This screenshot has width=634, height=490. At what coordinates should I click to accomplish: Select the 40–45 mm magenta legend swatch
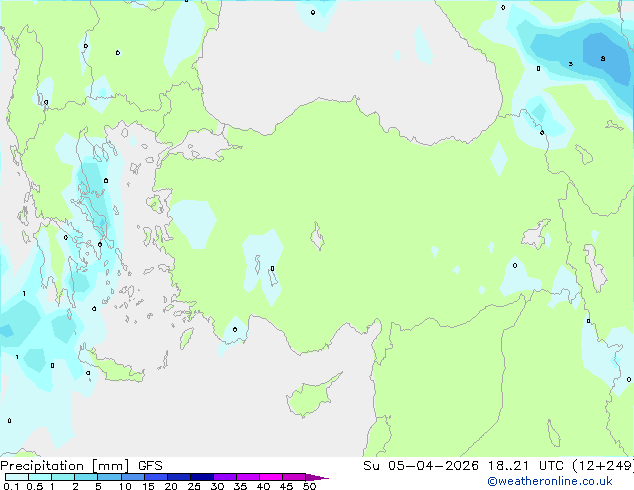click(271, 477)
